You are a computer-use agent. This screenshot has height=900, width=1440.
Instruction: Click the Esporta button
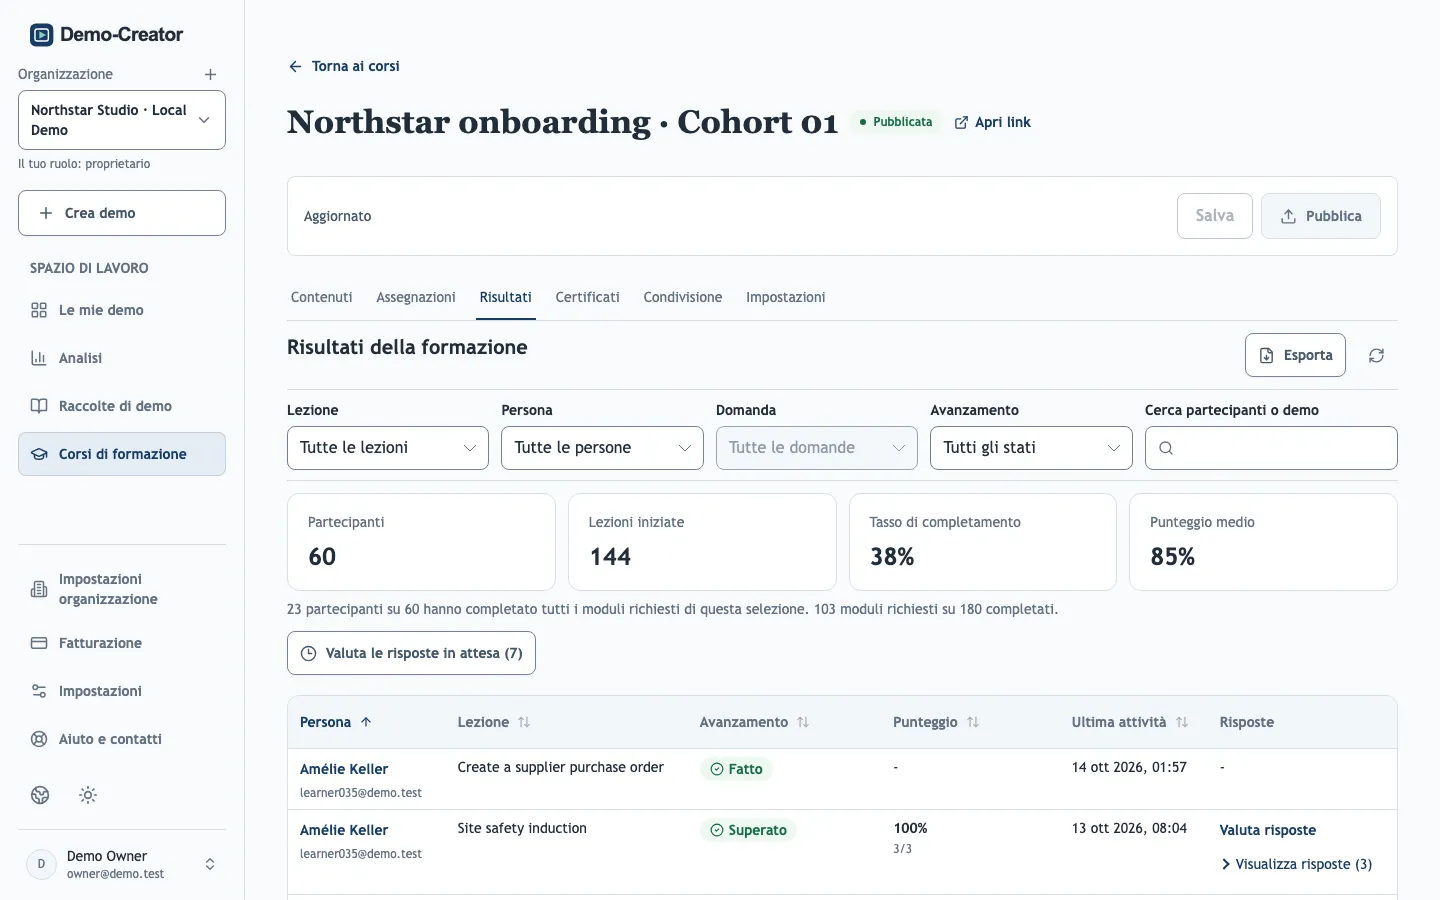click(1295, 355)
